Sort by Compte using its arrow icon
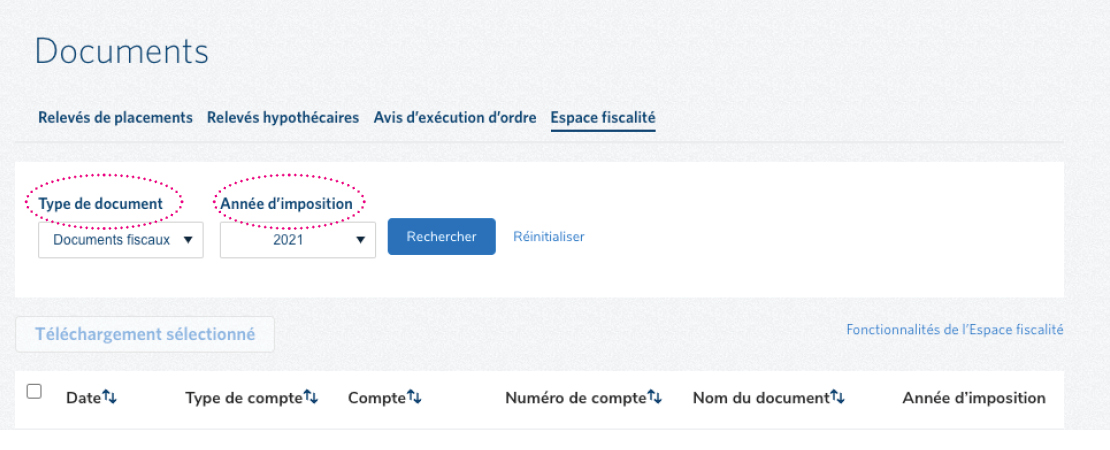 414,398
